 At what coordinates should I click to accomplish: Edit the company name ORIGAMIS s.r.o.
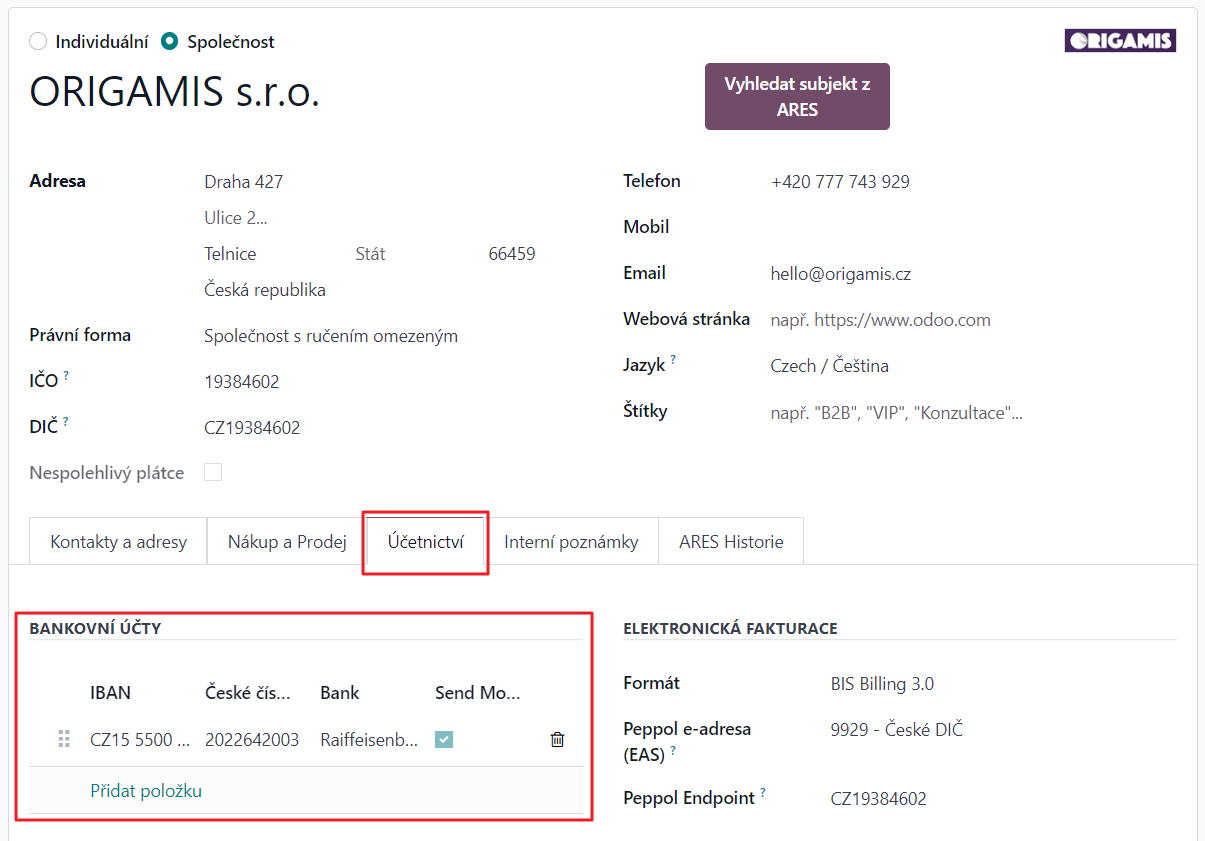[175, 92]
